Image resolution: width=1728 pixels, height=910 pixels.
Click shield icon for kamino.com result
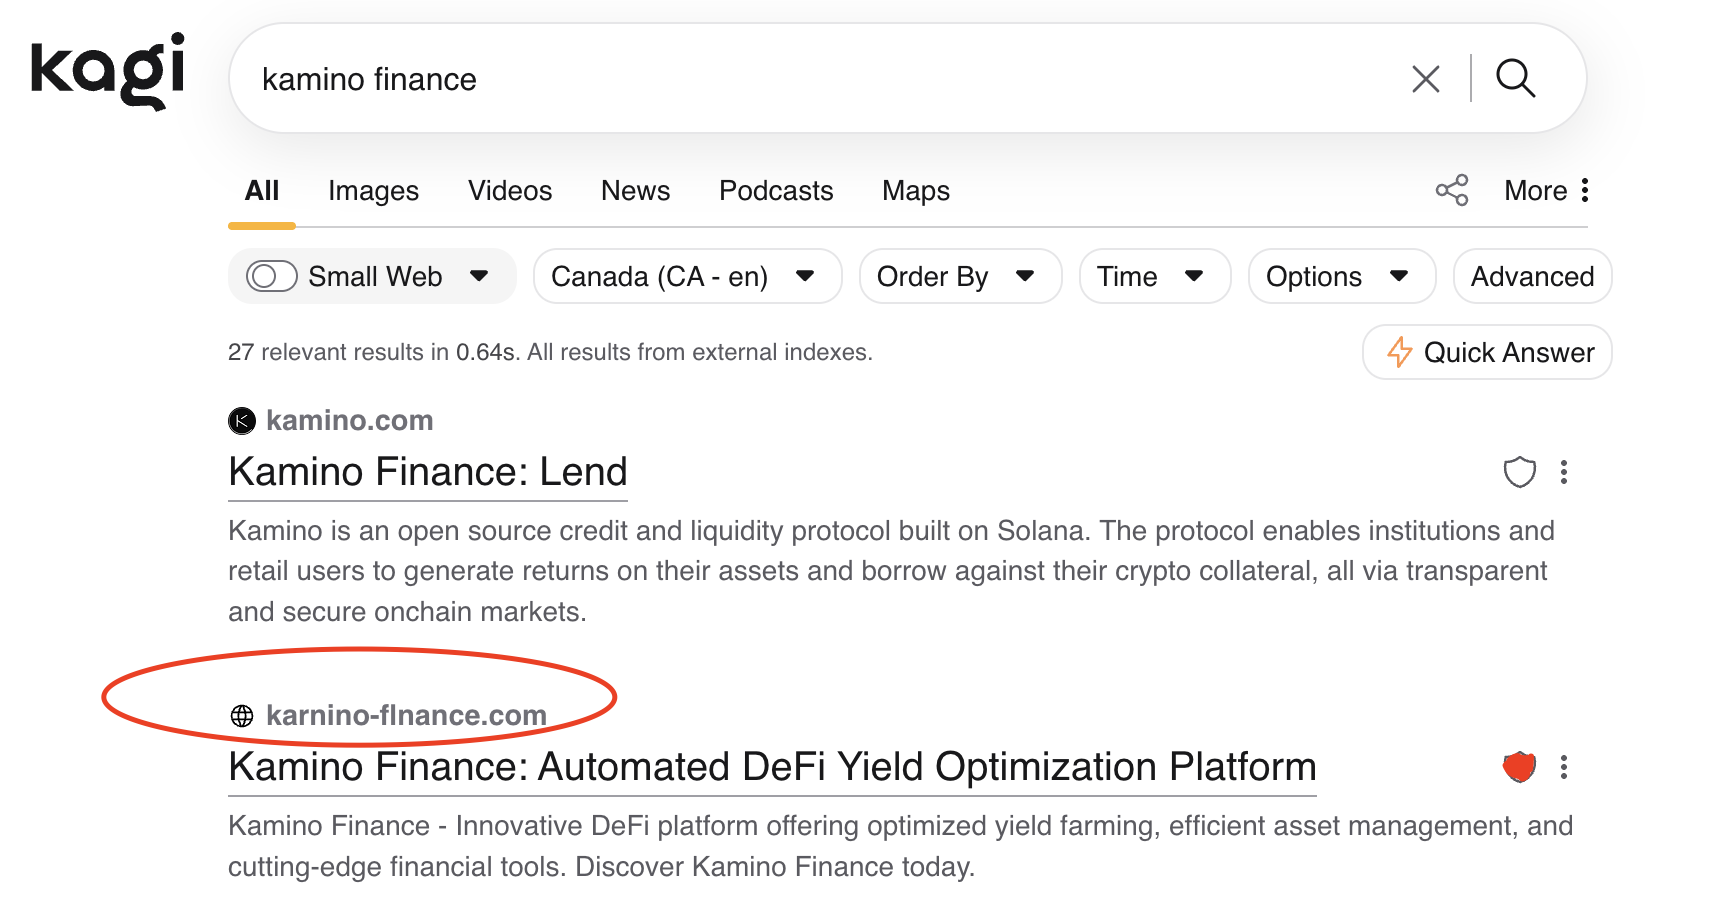pyautogui.click(x=1519, y=472)
